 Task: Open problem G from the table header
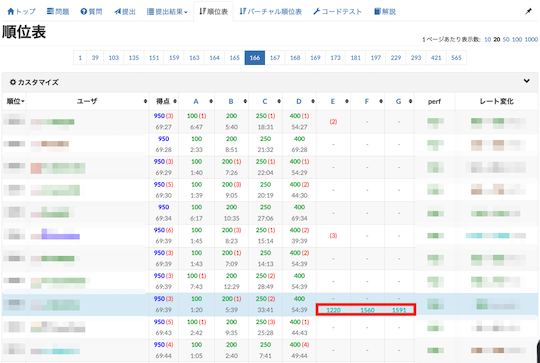click(398, 101)
